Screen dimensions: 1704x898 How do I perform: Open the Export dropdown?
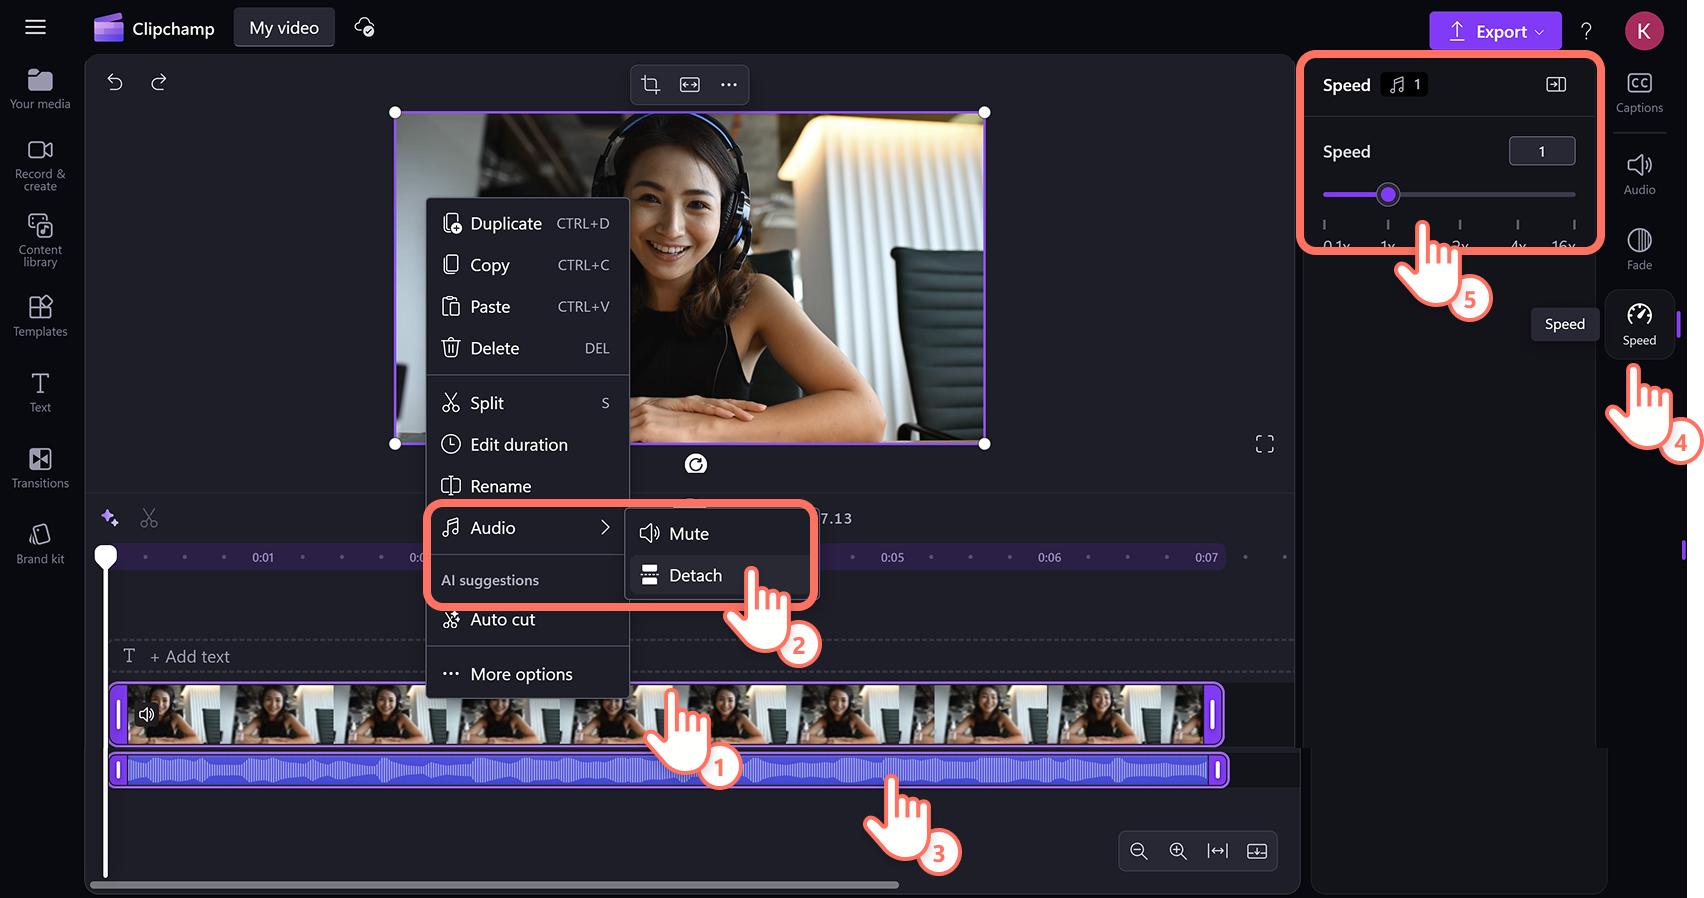(x=1495, y=32)
